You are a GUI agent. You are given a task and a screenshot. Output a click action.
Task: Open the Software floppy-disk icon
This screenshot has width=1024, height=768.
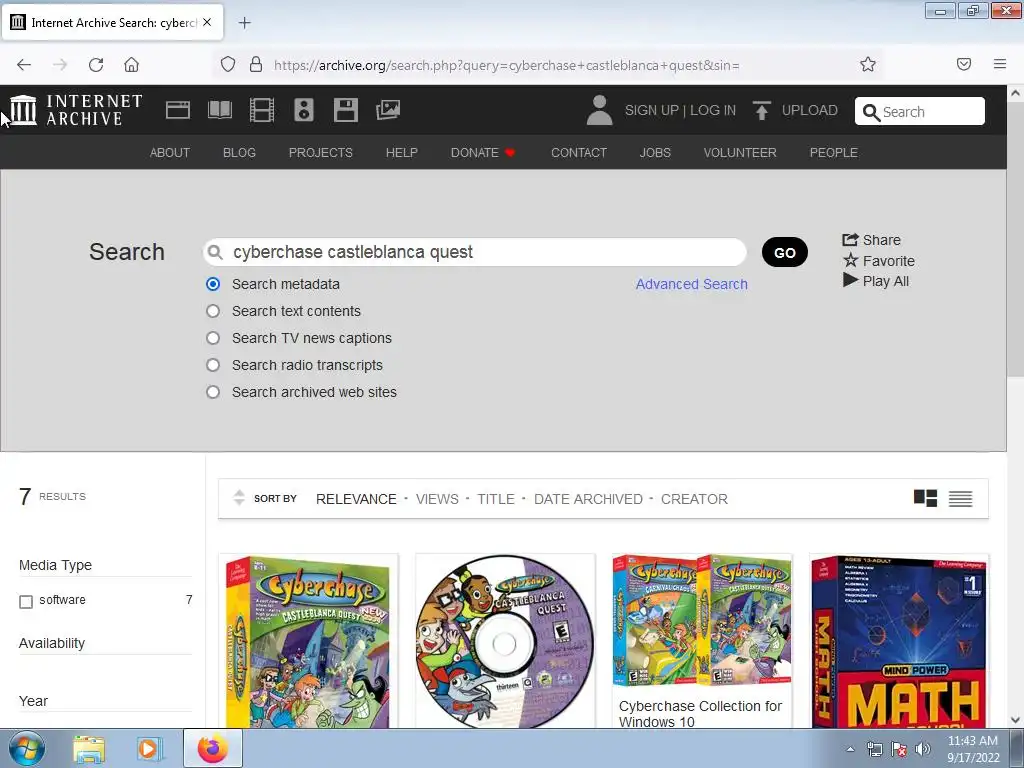(x=345, y=110)
